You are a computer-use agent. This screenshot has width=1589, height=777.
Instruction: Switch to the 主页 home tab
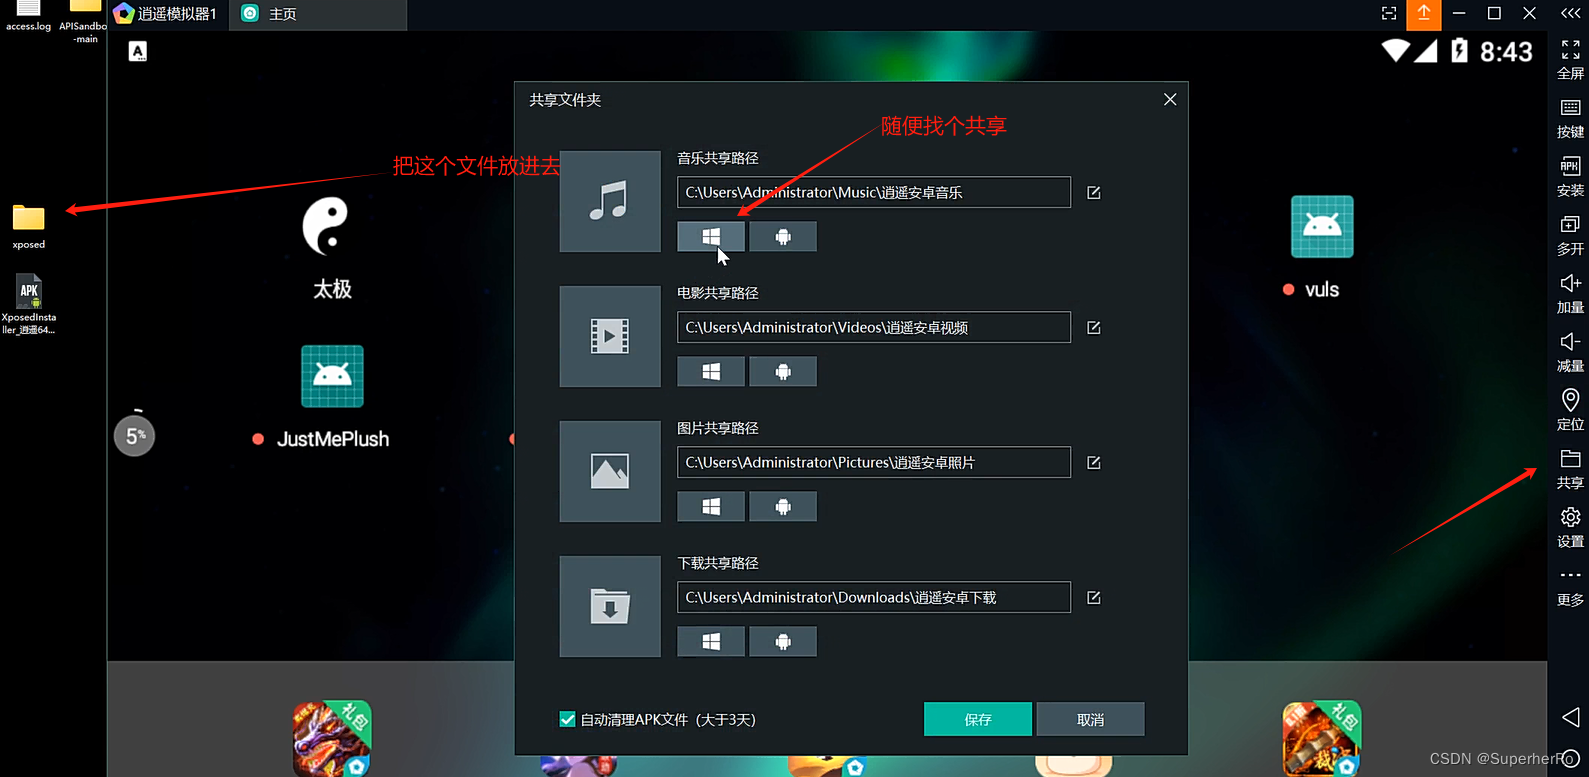click(x=318, y=14)
